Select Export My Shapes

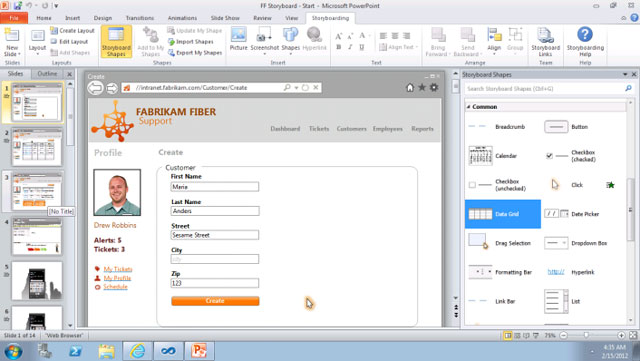point(195,53)
